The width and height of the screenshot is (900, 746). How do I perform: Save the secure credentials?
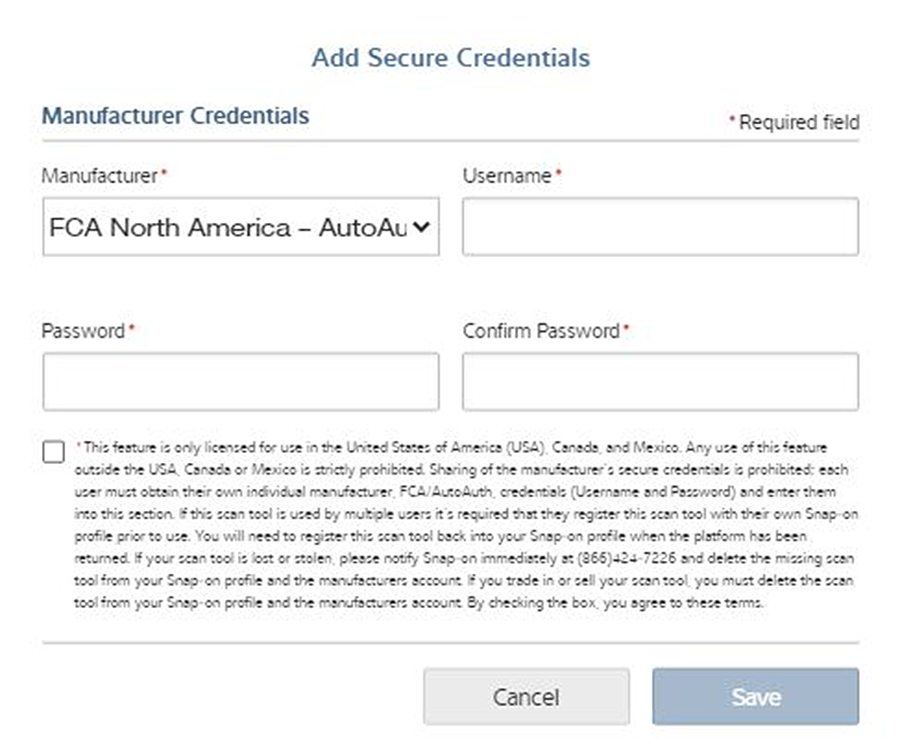[755, 696]
